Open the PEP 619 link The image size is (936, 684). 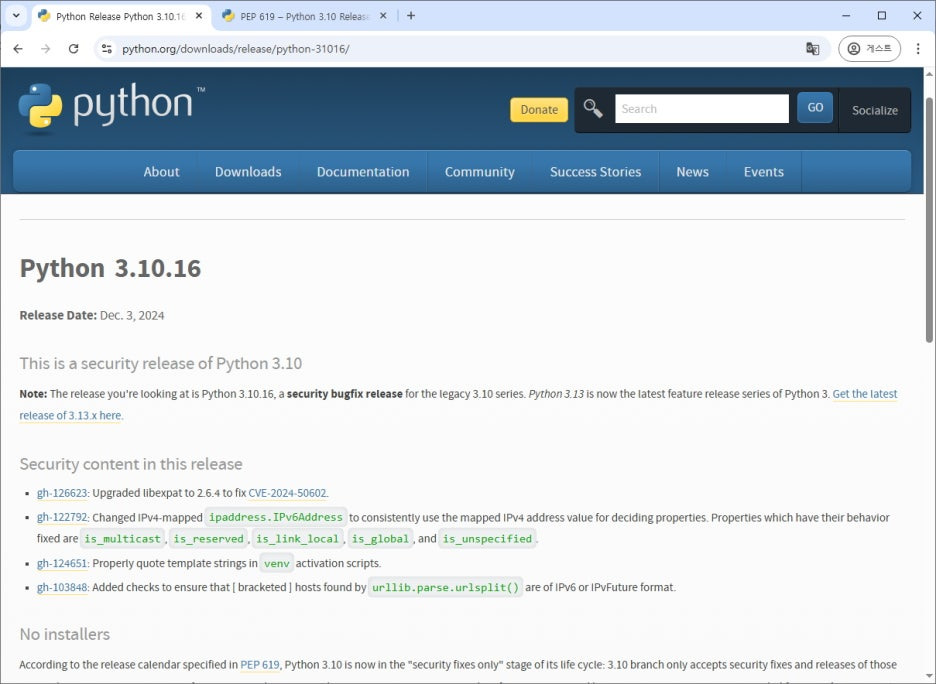260,665
